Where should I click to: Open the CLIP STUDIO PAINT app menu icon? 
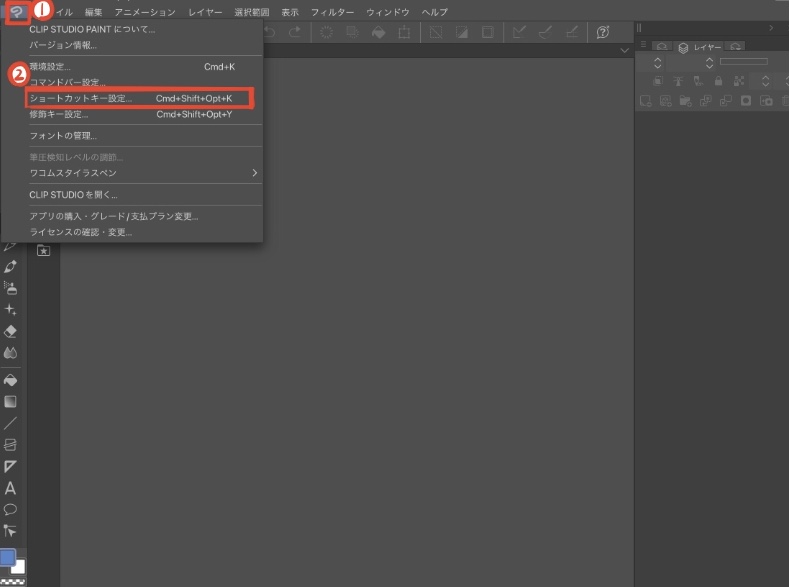(x=17, y=12)
